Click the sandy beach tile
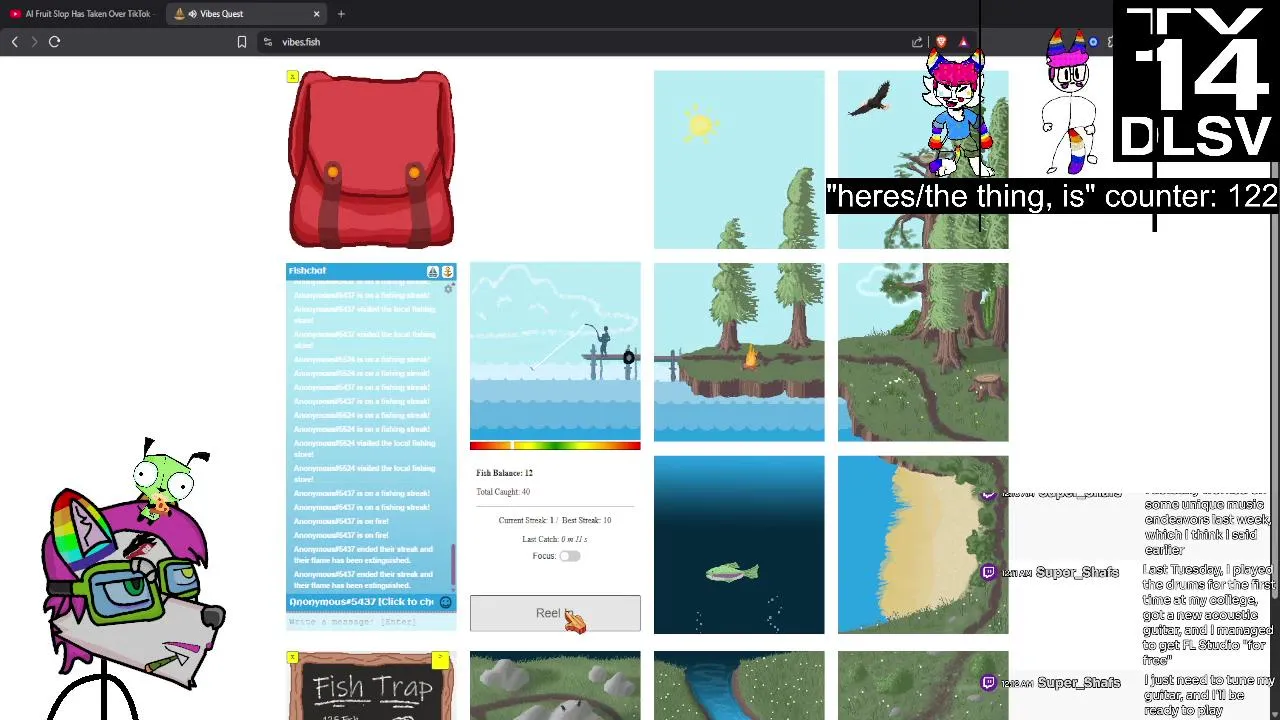This screenshot has height=720, width=1280. click(x=923, y=545)
